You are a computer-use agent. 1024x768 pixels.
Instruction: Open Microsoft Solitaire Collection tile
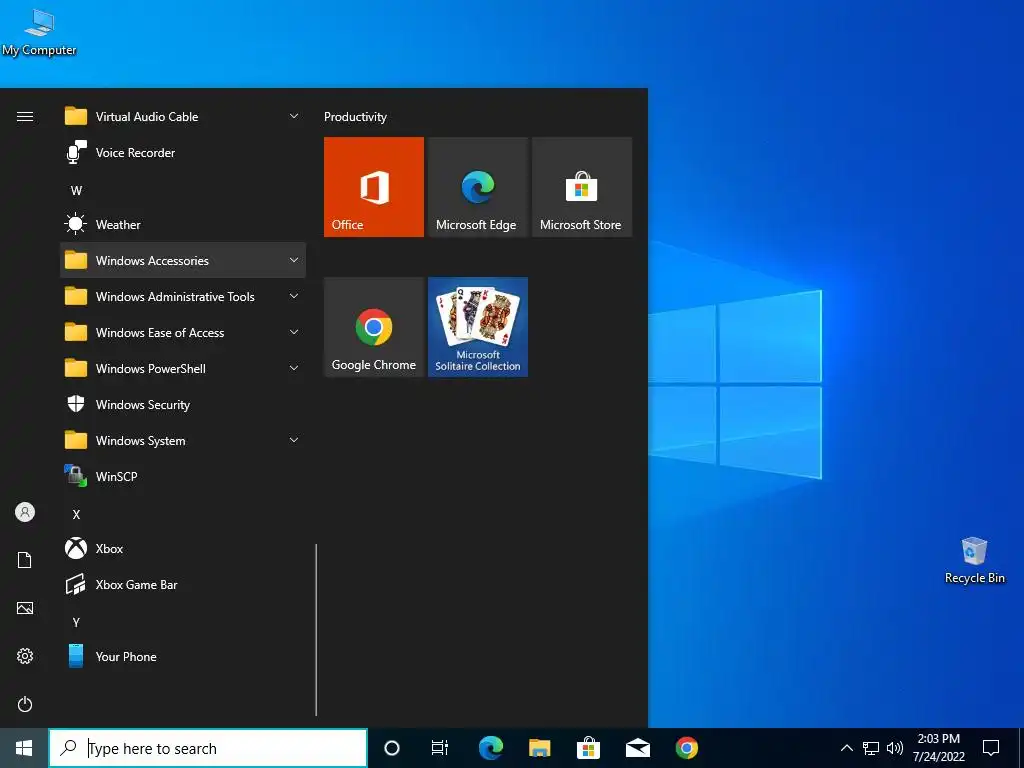[x=478, y=327]
